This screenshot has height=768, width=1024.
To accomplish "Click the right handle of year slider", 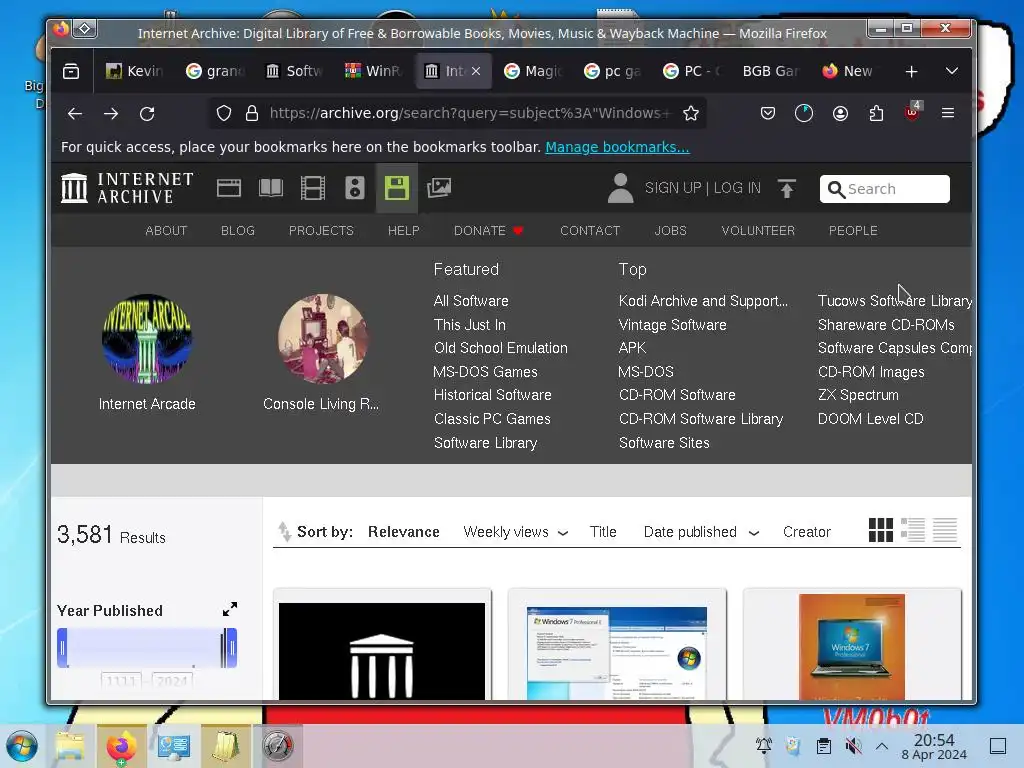I will pos(230,648).
